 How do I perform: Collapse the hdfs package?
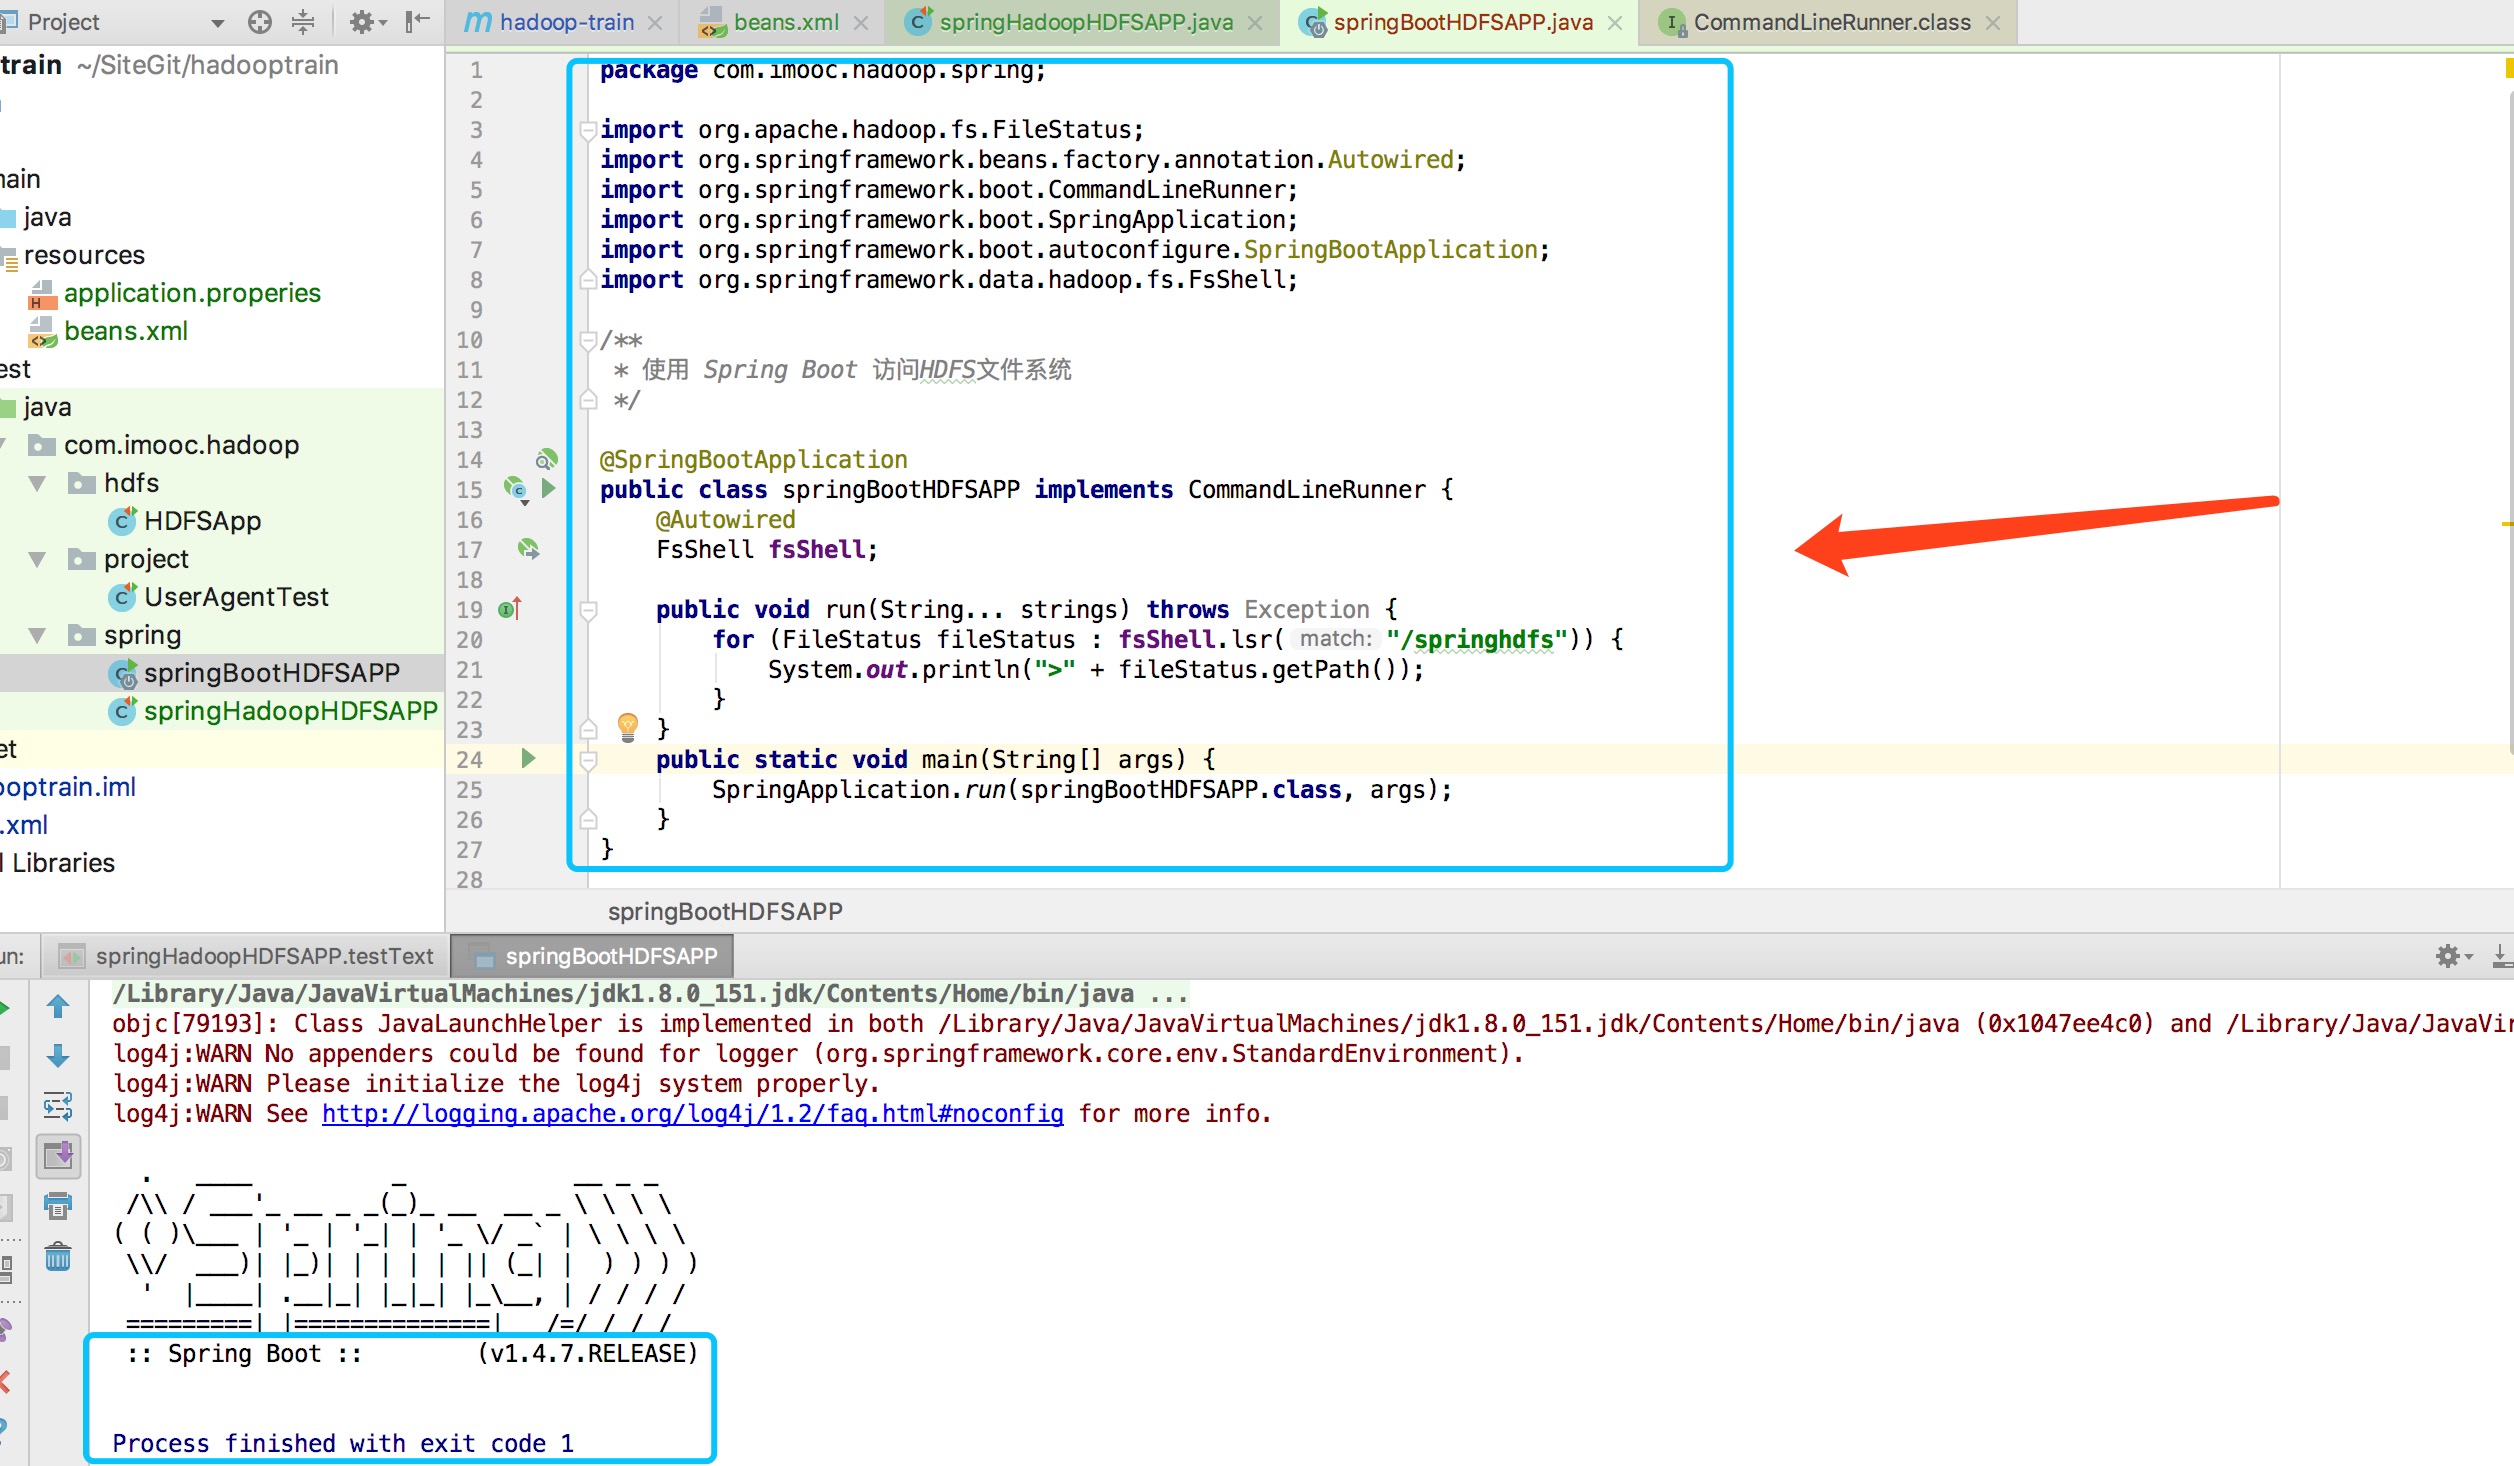pos(38,483)
